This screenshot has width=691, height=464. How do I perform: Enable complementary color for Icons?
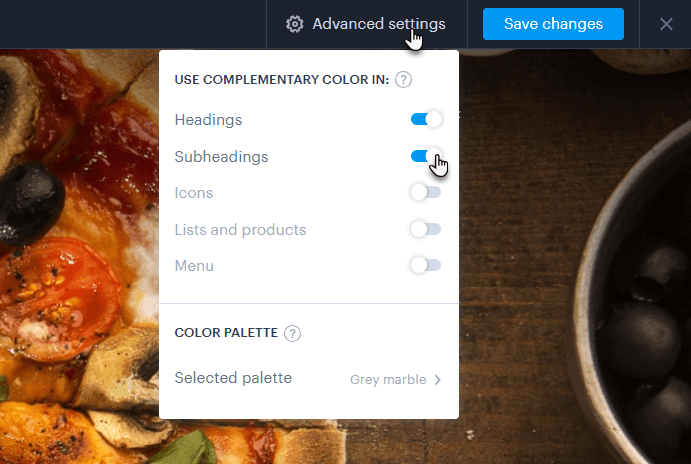[x=426, y=192]
